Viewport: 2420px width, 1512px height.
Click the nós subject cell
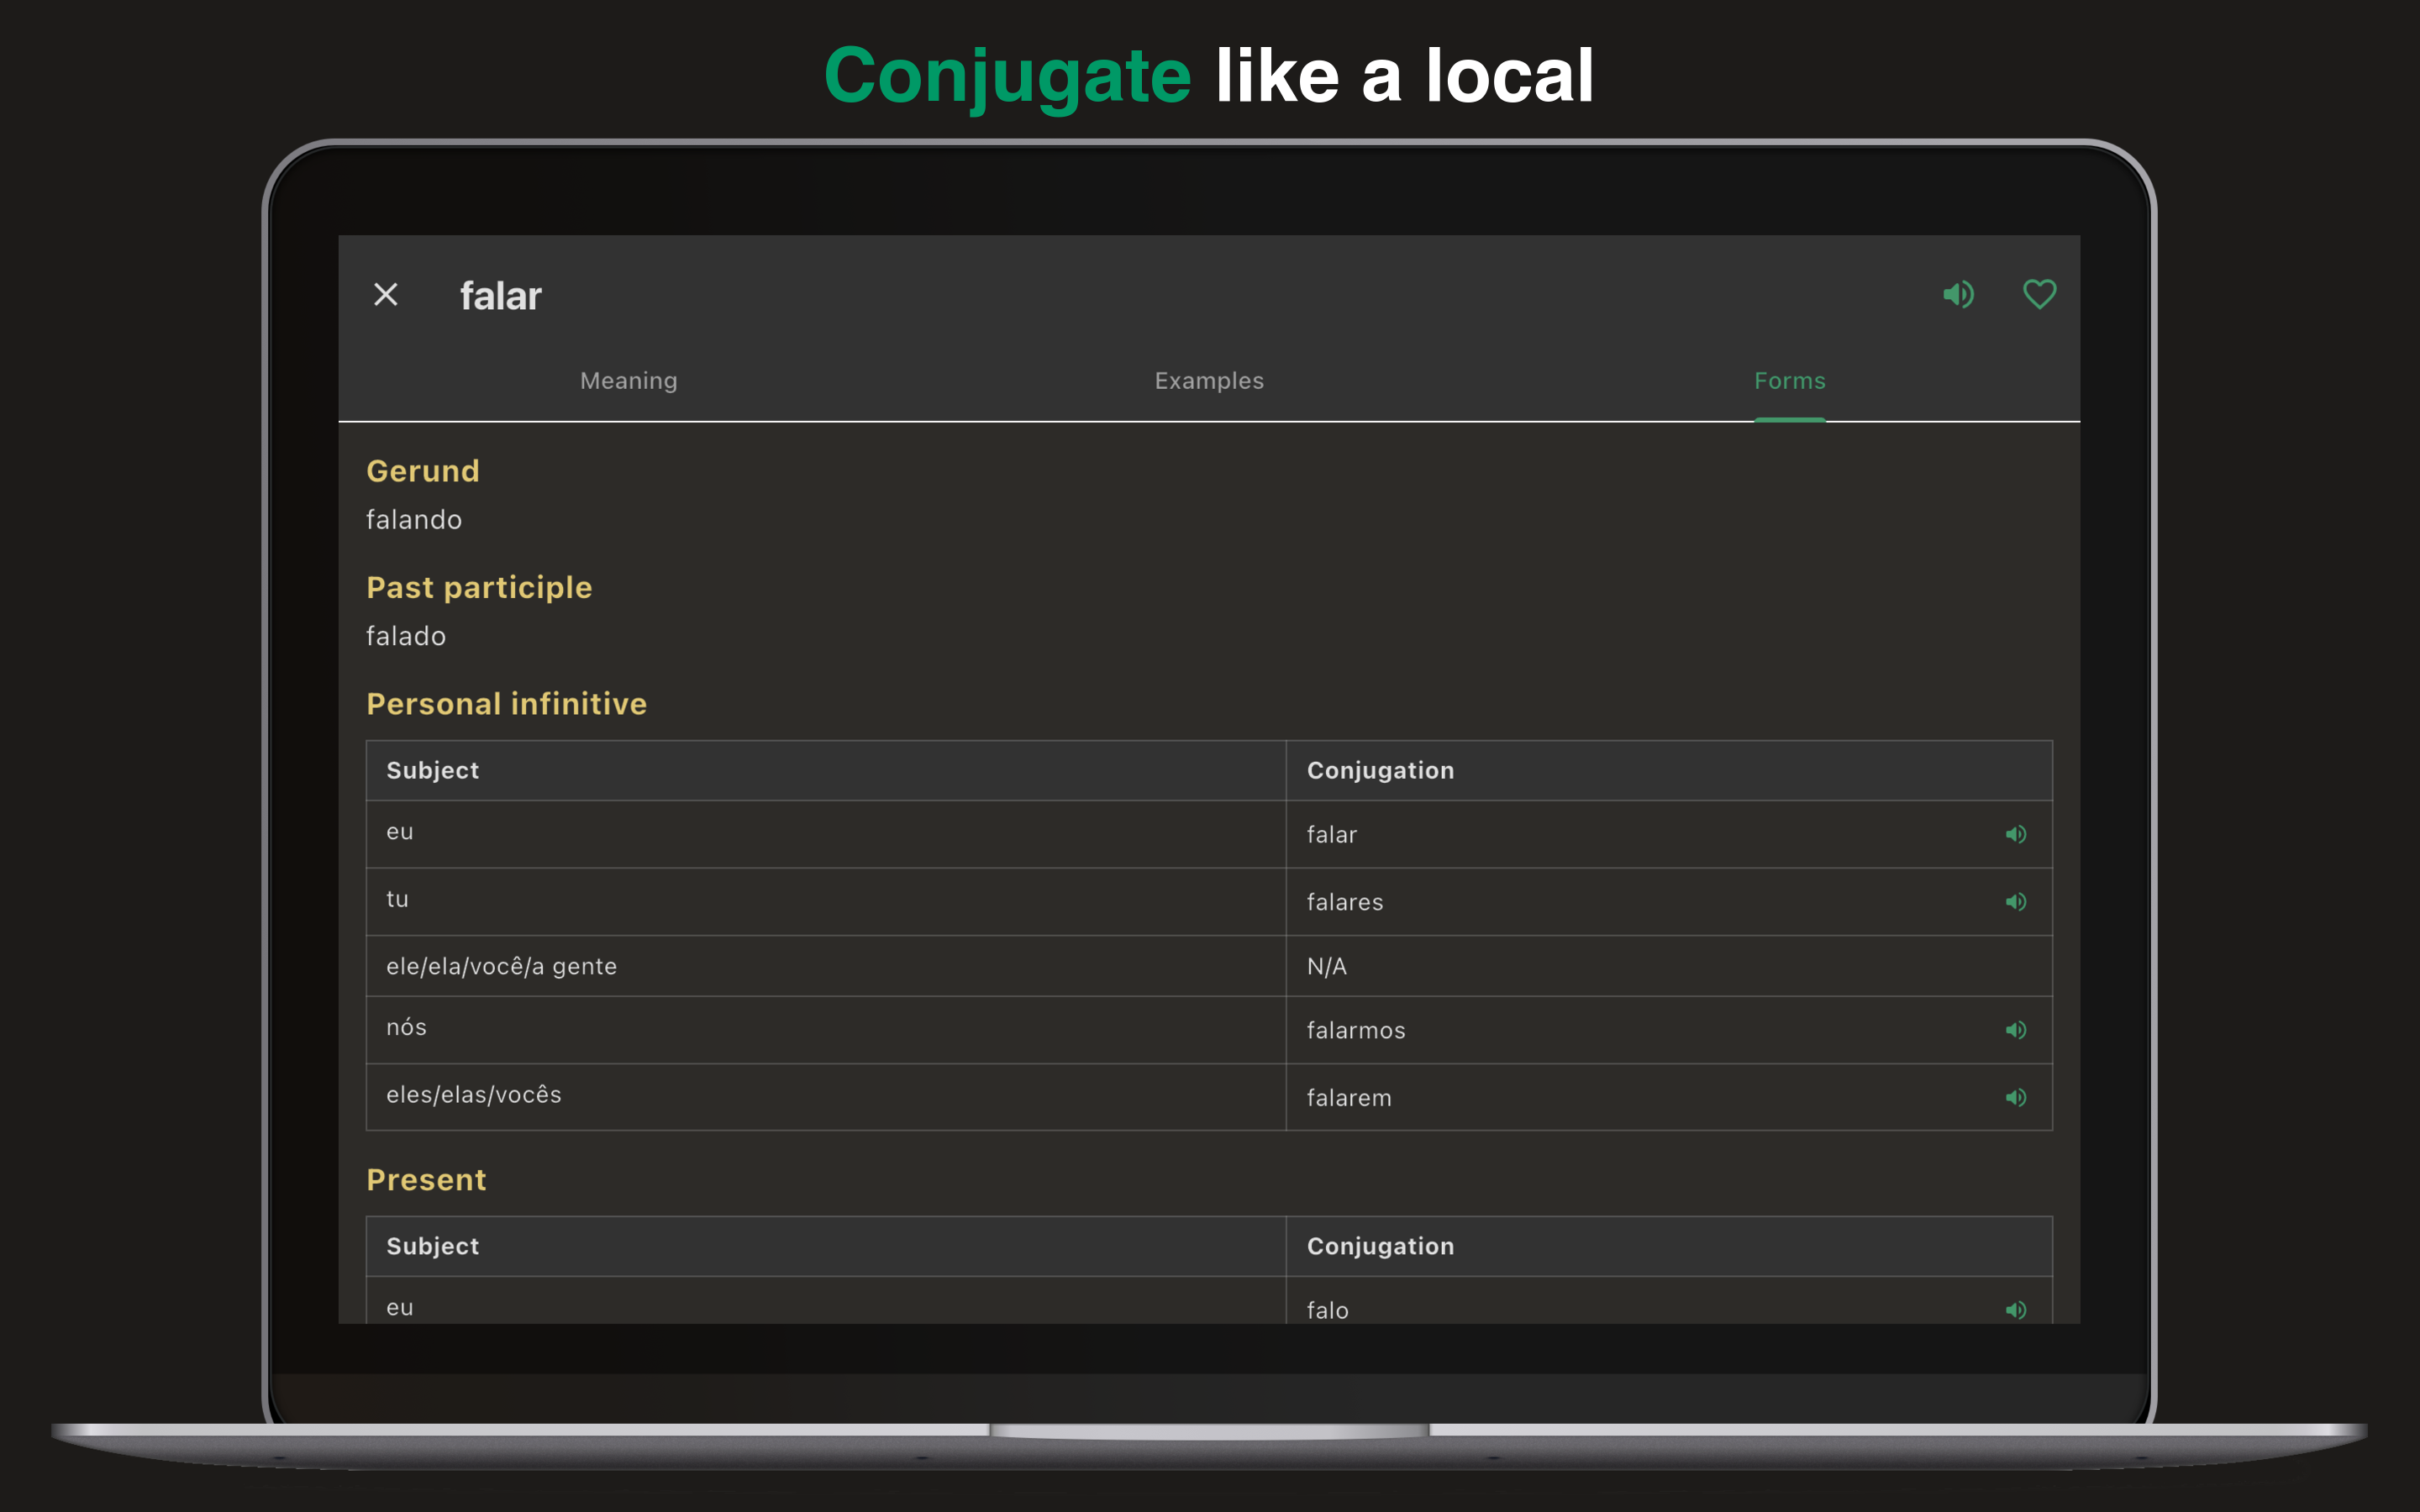point(826,1030)
